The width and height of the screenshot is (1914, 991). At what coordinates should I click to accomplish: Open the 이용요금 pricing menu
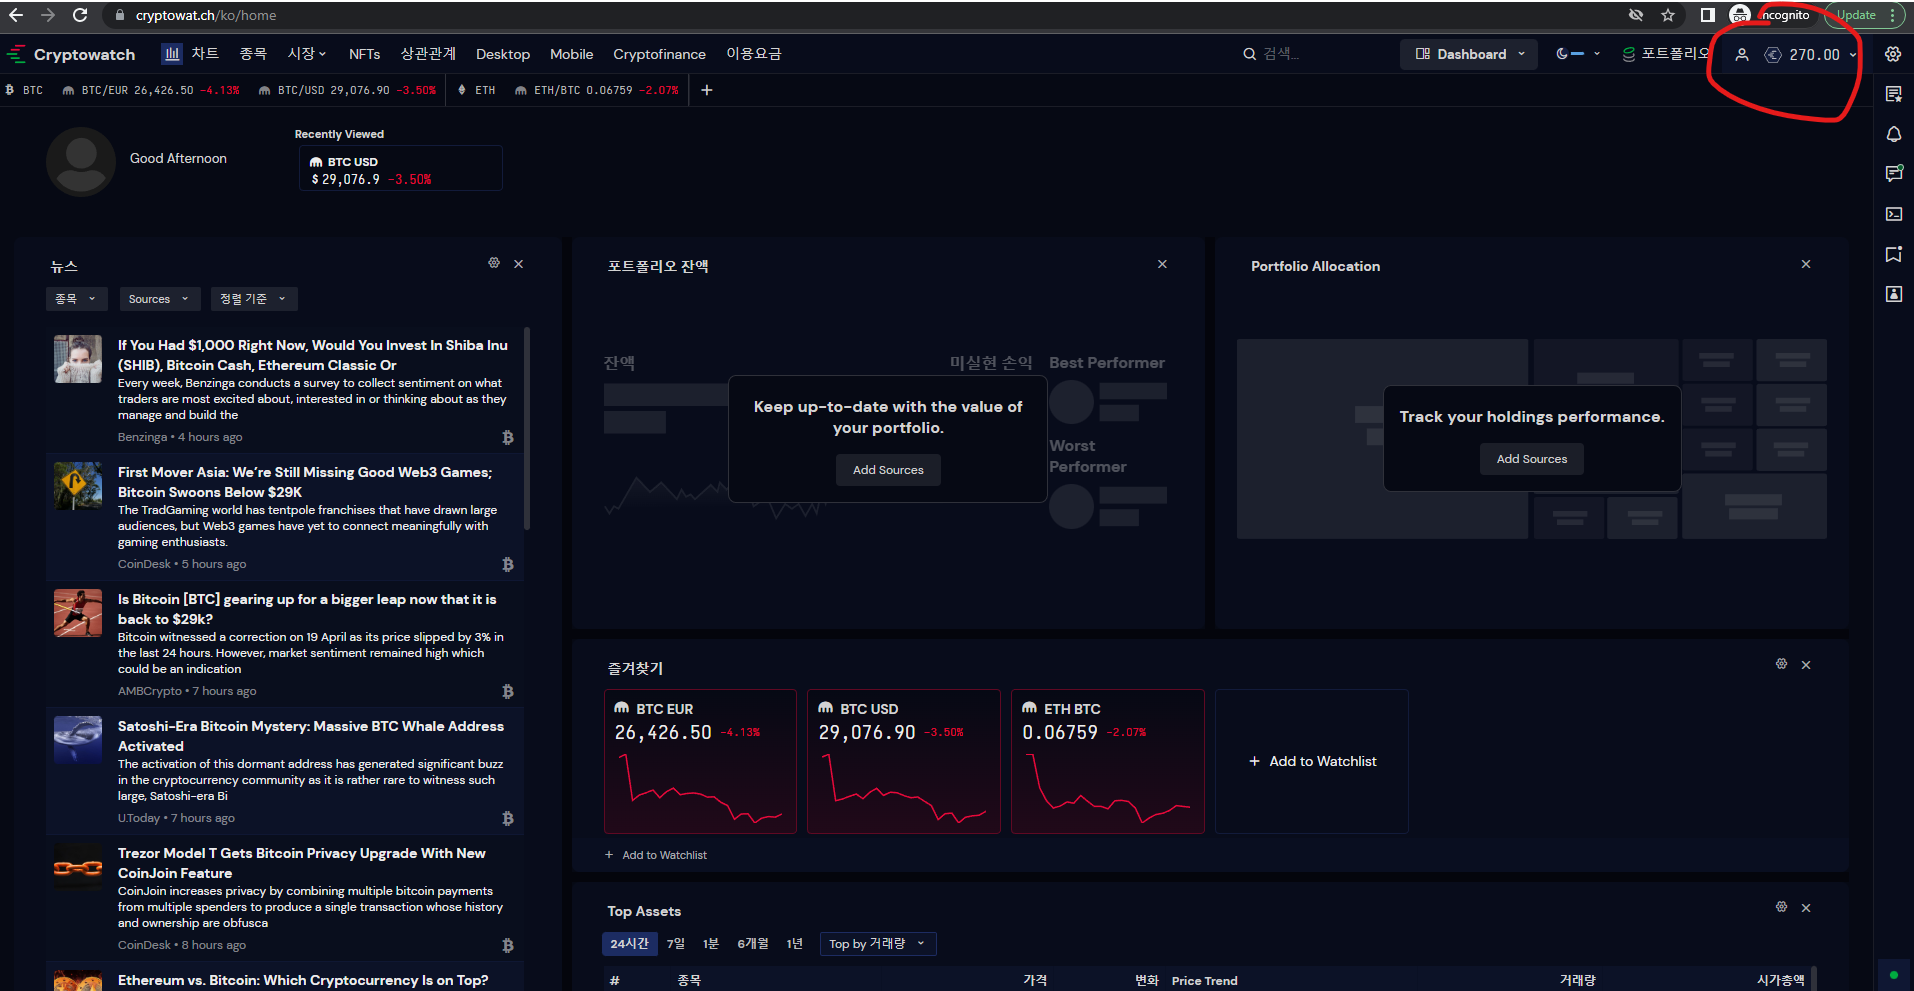[754, 53]
